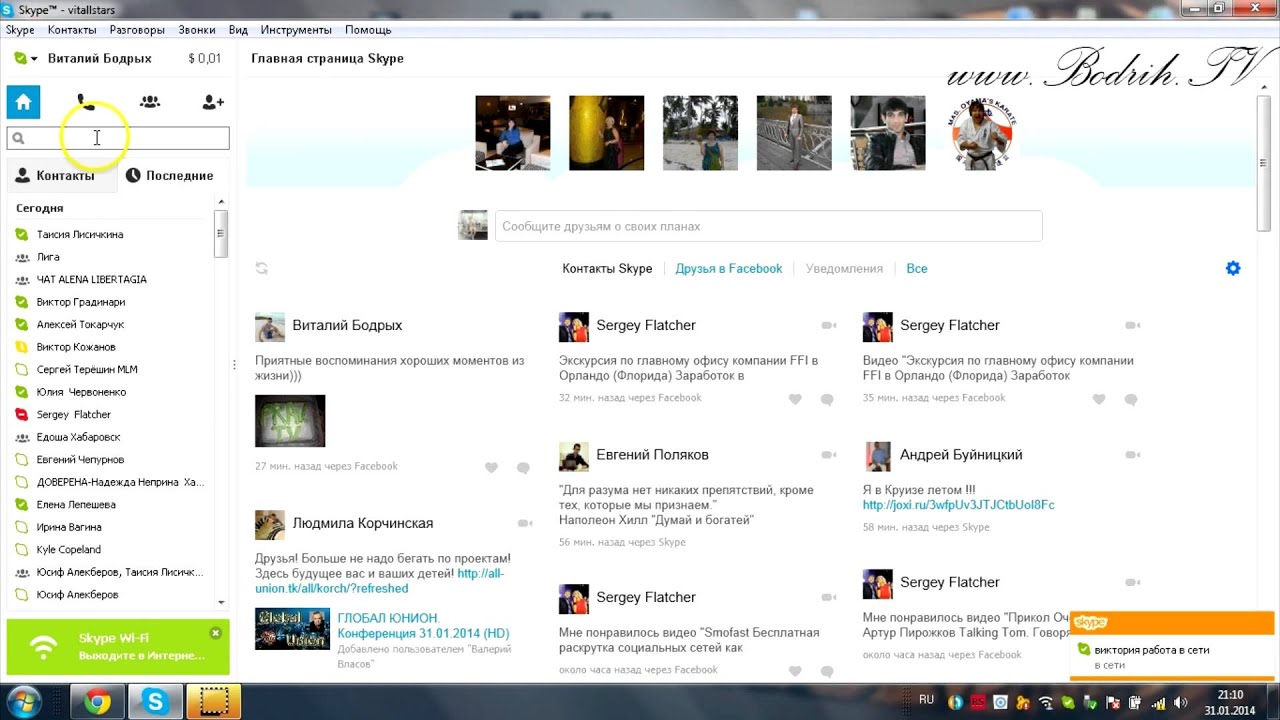Click the contact list scrollbar thumb
This screenshot has width=1280, height=720.
pyautogui.click(x=221, y=233)
